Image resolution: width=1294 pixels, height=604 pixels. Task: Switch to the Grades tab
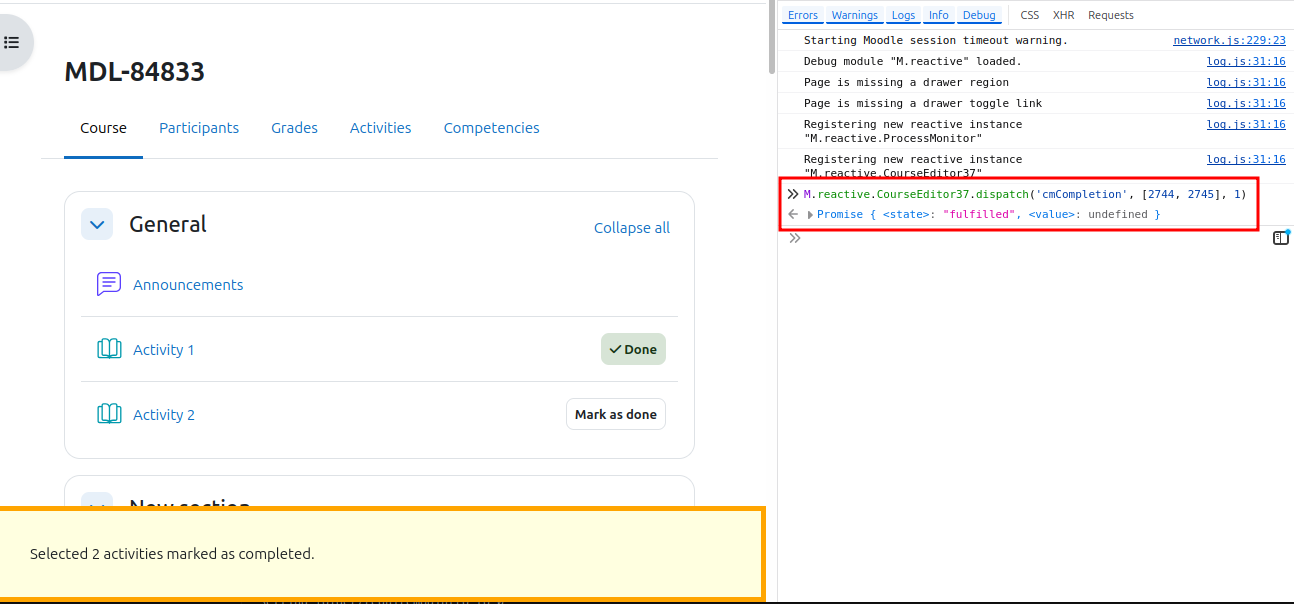(x=294, y=128)
